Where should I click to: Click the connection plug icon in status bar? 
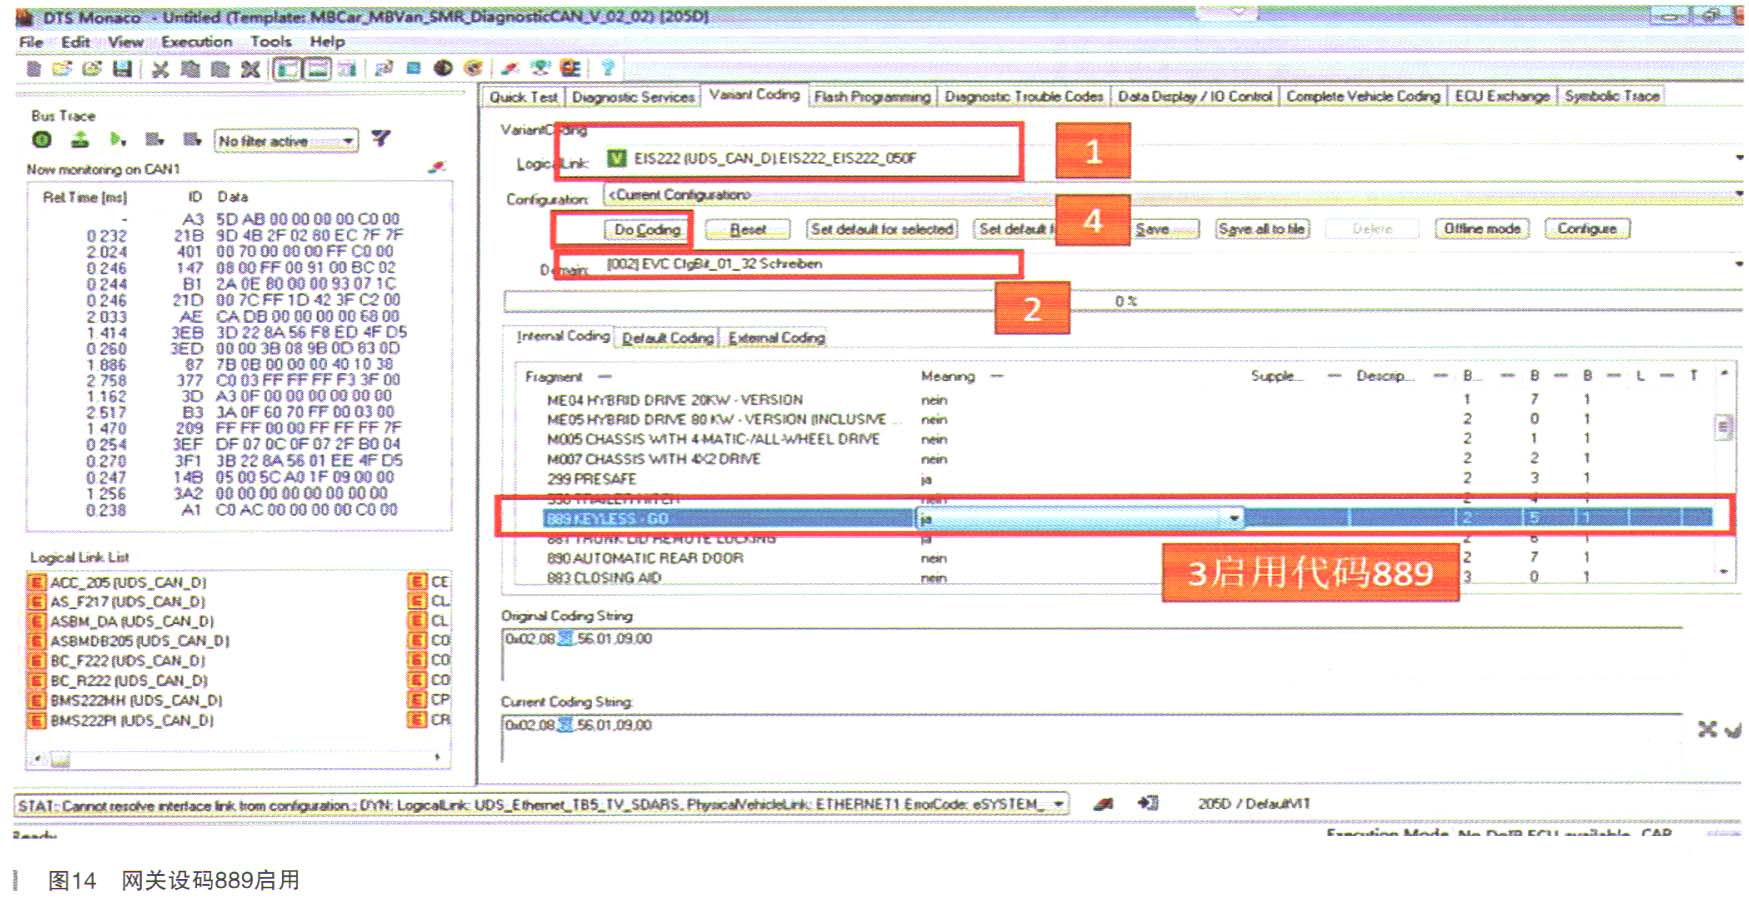pos(1103,803)
